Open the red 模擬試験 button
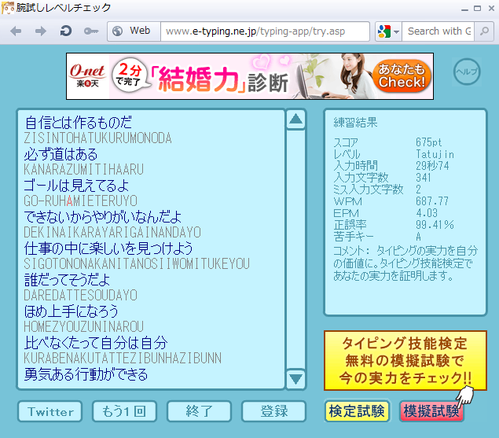 point(431,411)
